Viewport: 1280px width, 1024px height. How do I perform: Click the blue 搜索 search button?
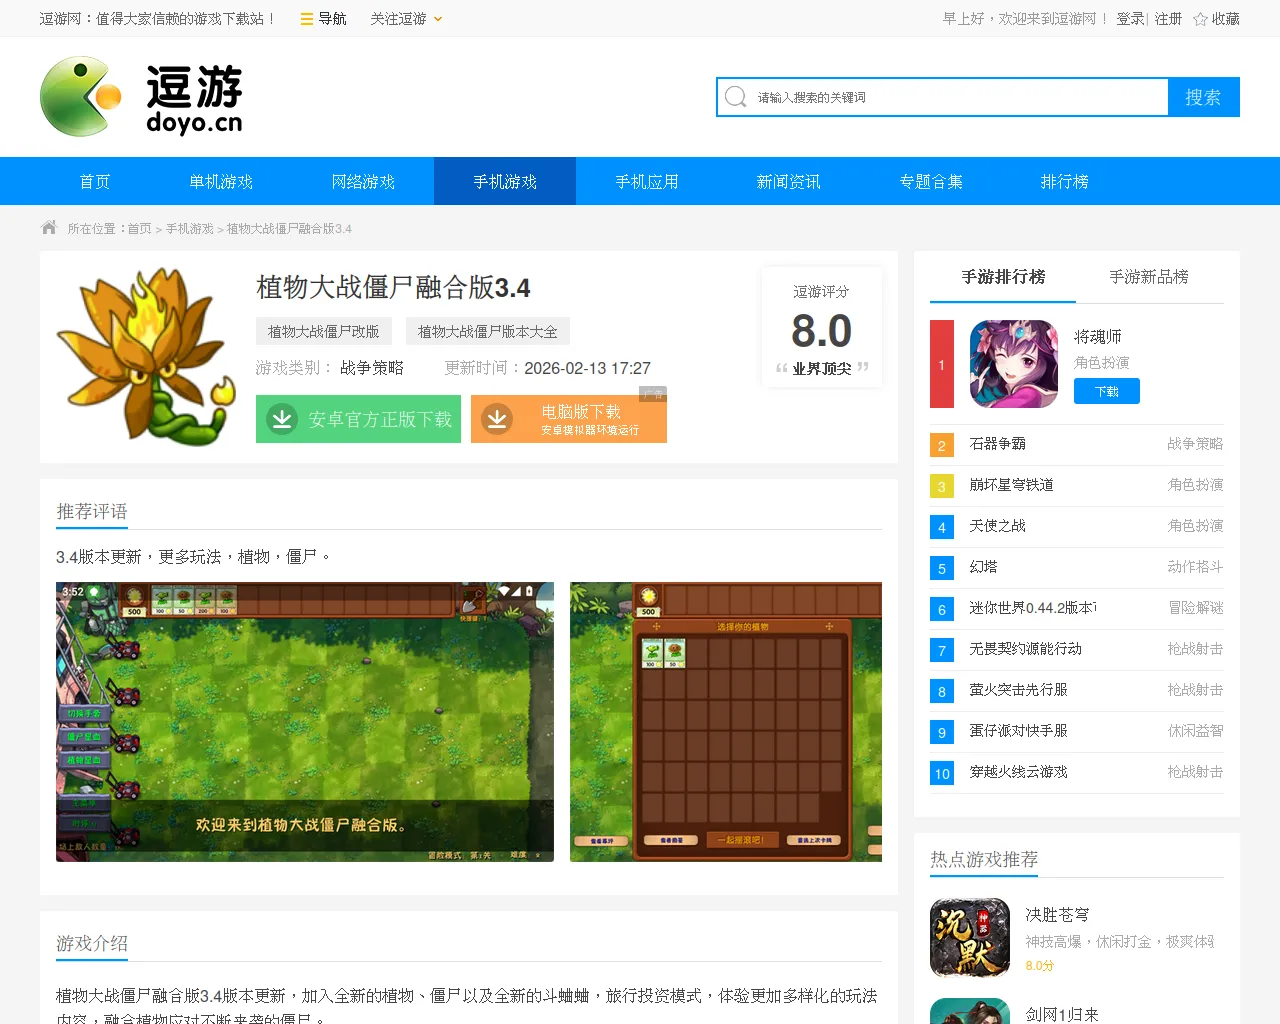(1203, 96)
